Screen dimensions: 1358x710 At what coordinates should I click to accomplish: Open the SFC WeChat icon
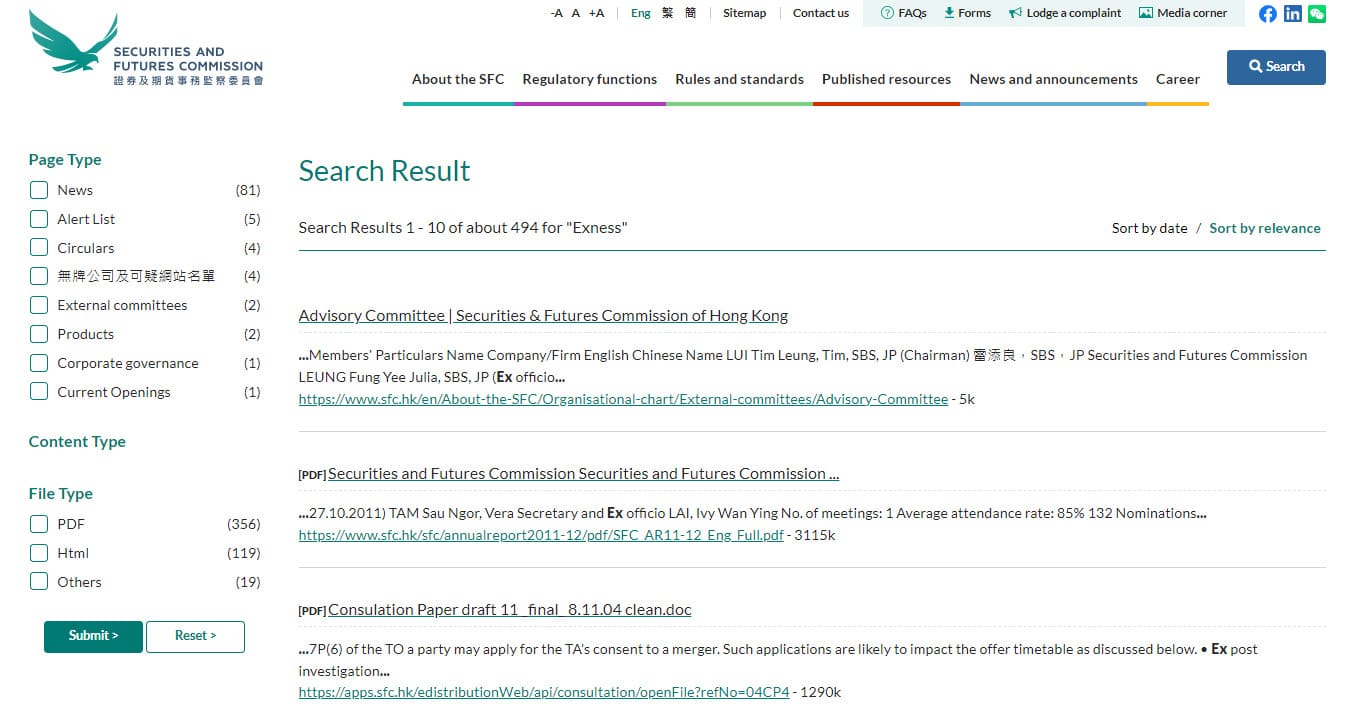tap(1317, 14)
